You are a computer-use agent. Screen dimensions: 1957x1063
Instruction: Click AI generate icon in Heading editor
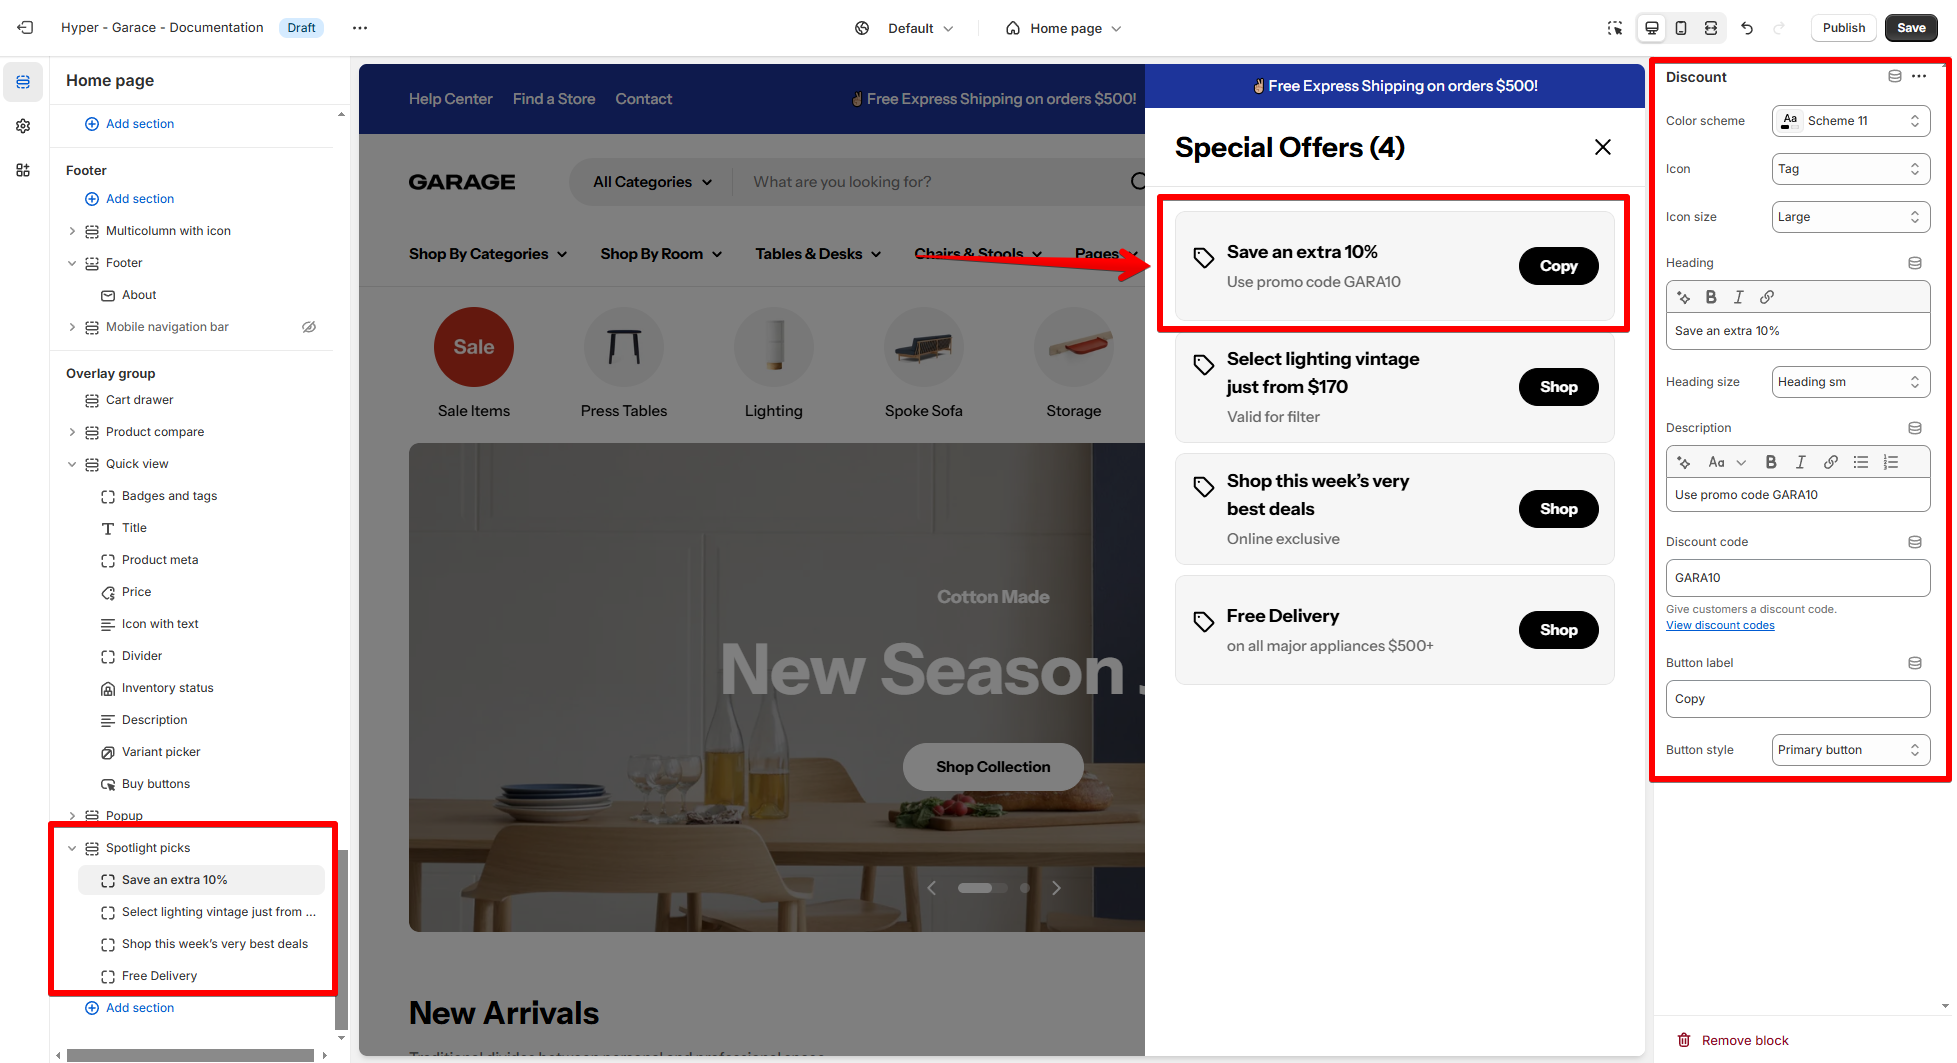1684,297
